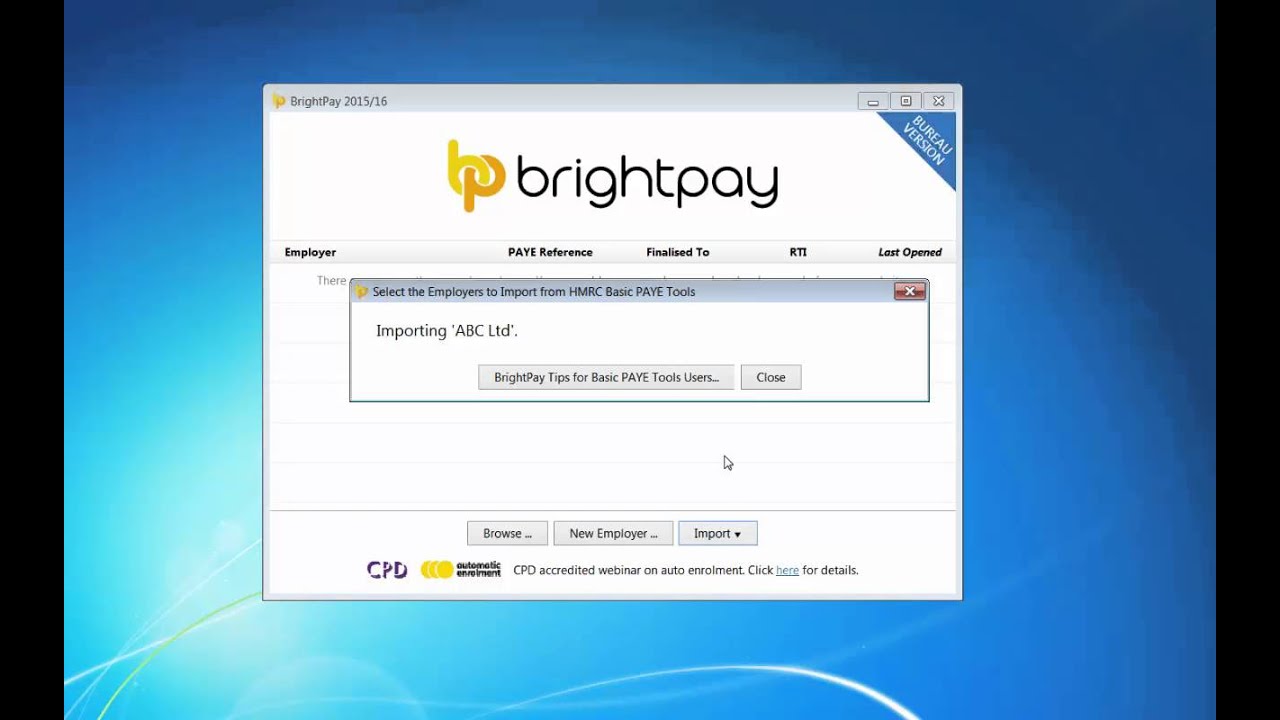This screenshot has width=1280, height=720.
Task: Click the Importing 'ABC Ltd'. status text
Action: 447,331
